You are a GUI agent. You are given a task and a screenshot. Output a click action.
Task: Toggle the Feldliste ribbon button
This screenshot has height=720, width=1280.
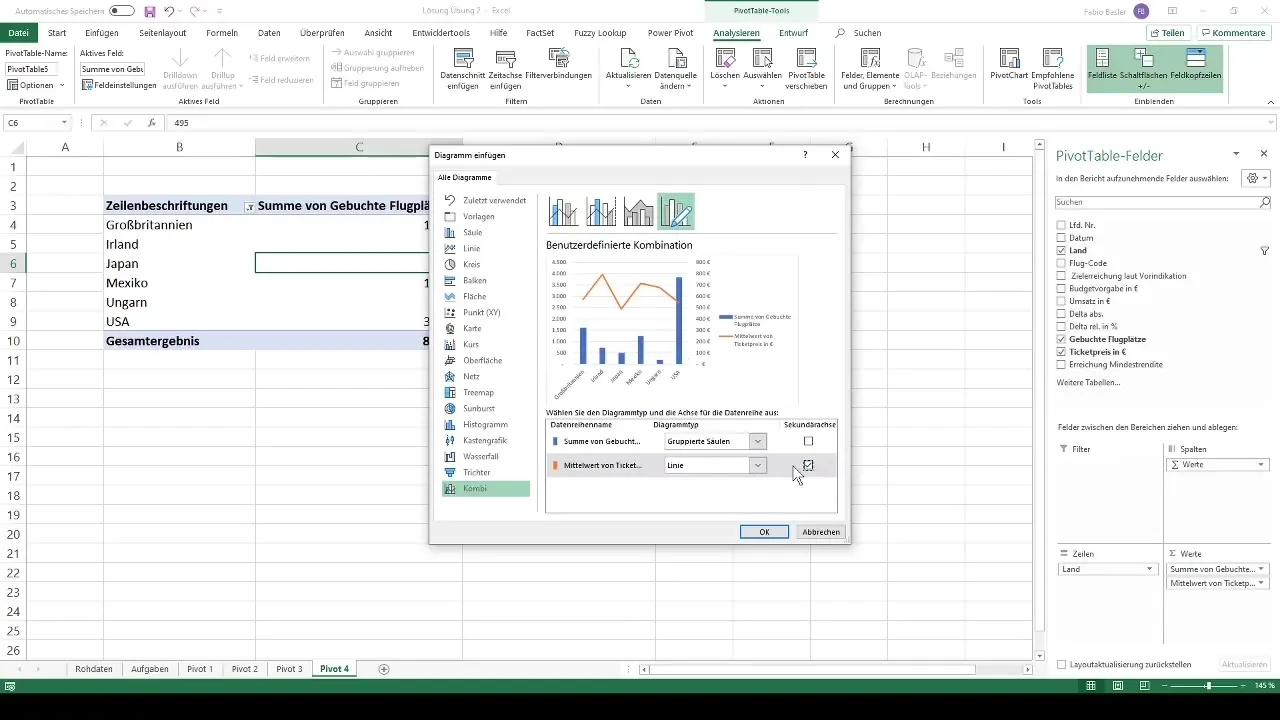1102,68
